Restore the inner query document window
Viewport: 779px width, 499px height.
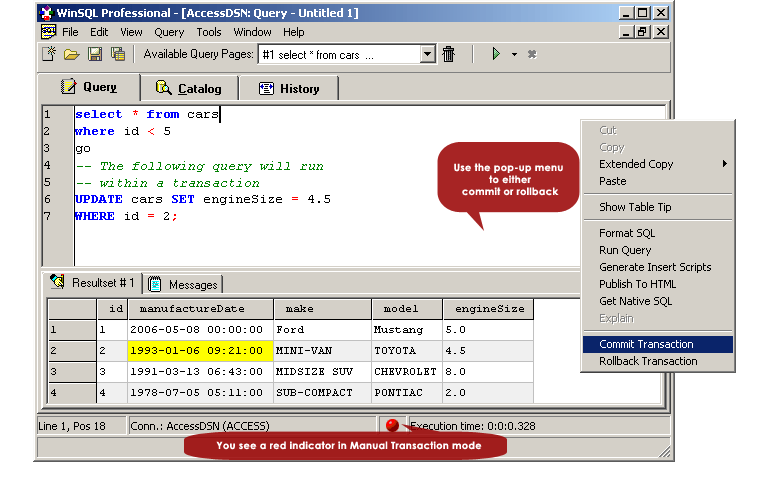(x=643, y=32)
